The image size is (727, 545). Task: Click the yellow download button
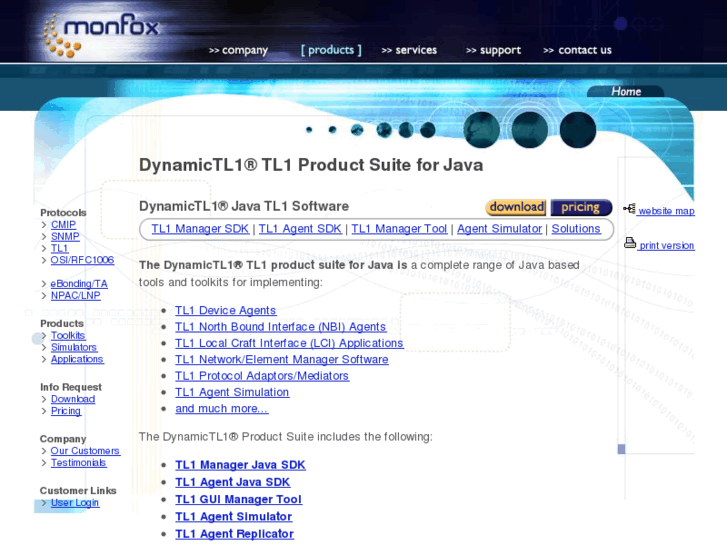click(516, 207)
